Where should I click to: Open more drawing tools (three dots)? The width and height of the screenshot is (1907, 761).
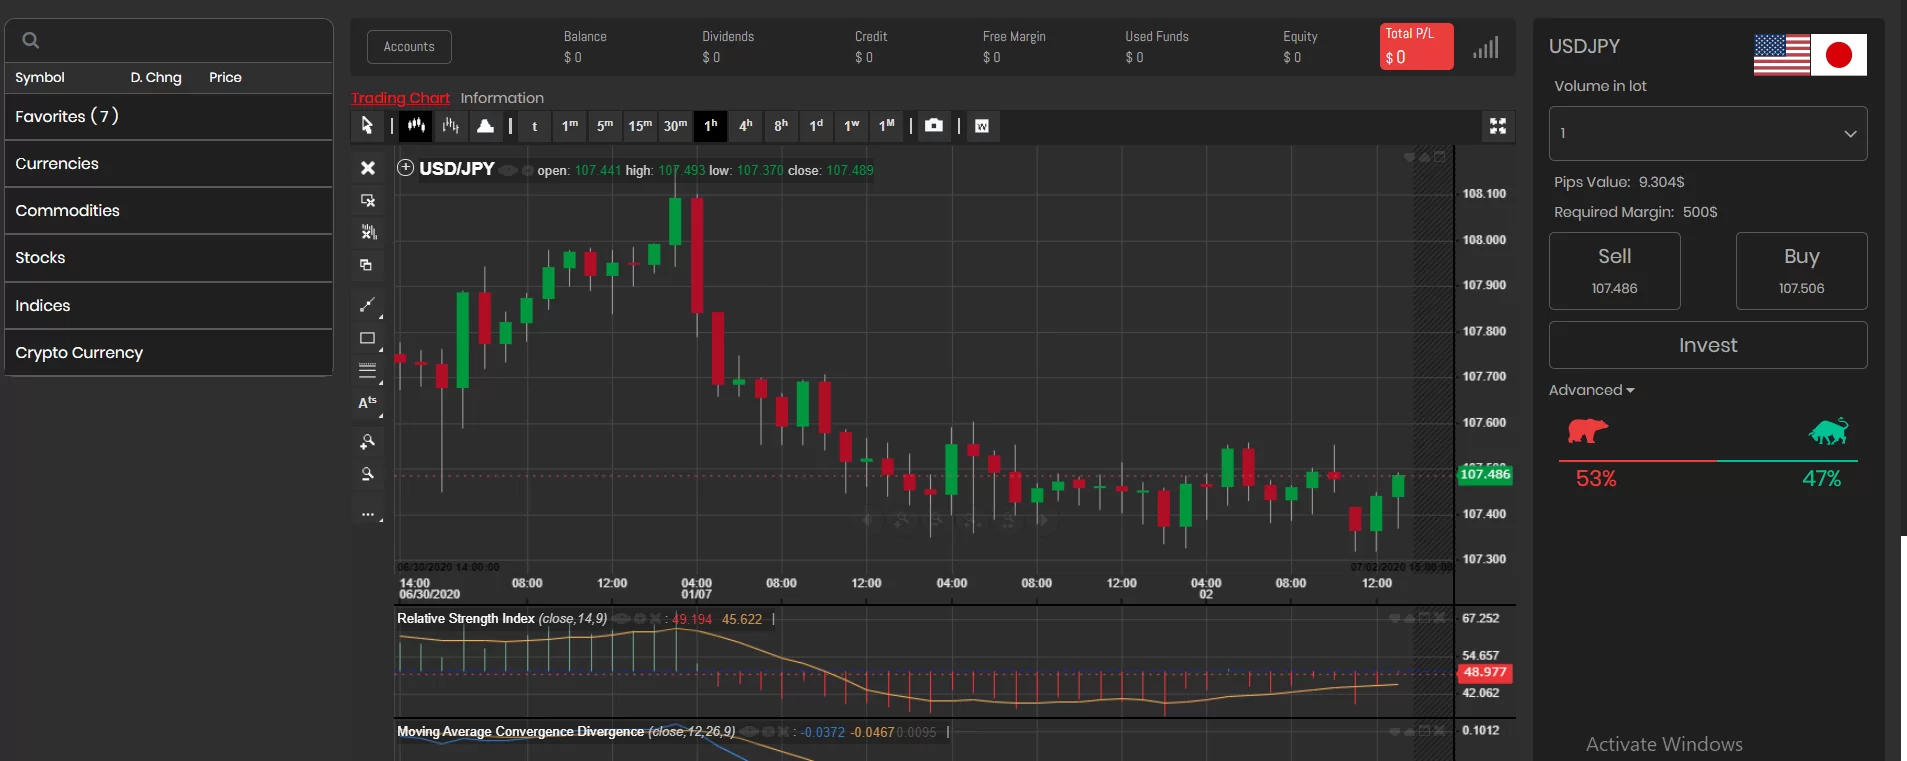tap(368, 514)
